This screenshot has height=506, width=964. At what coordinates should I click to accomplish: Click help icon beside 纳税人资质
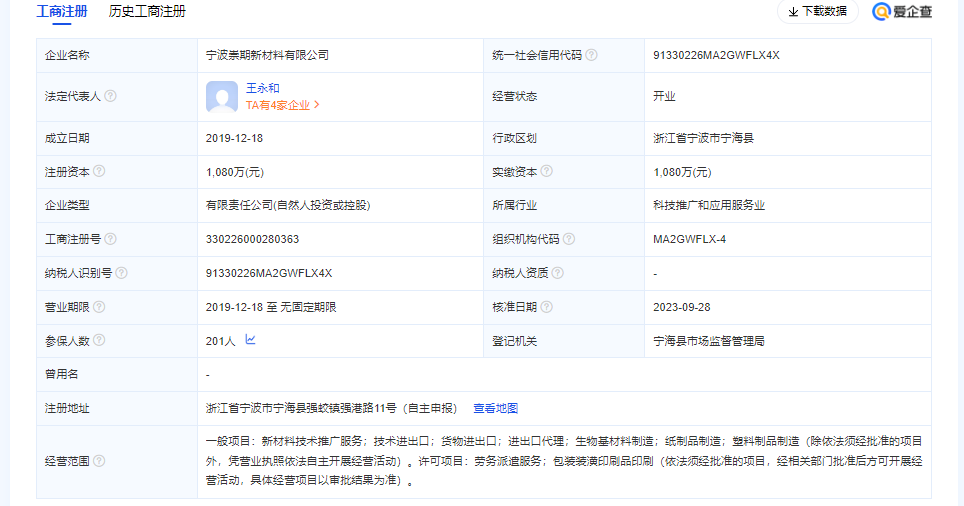coord(558,272)
